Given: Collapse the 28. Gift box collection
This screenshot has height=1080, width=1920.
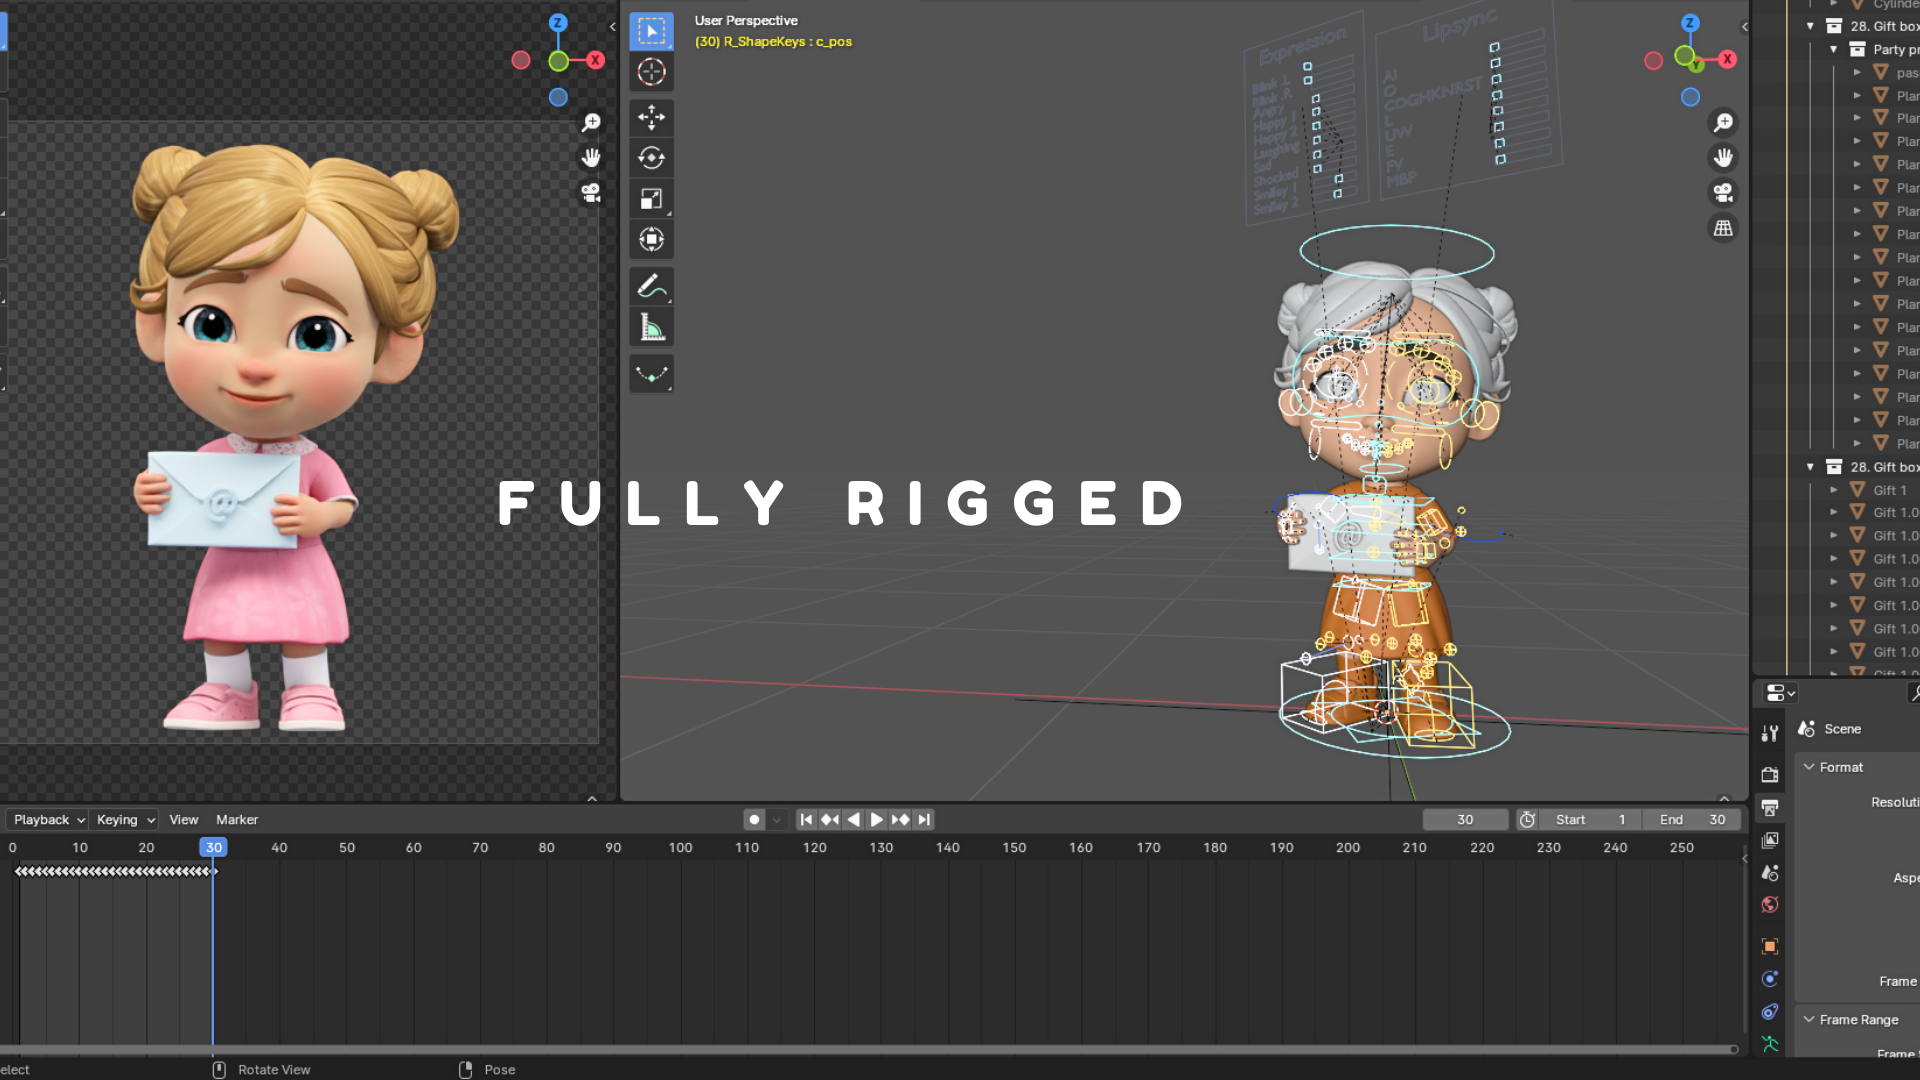Looking at the screenshot, I should (1810, 466).
